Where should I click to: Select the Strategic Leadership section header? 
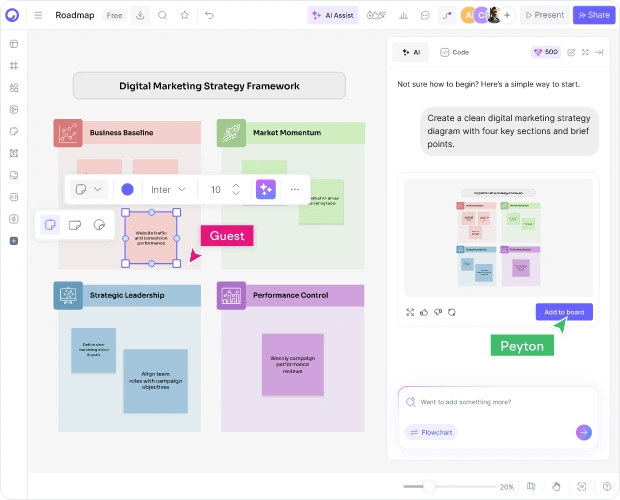tap(127, 295)
